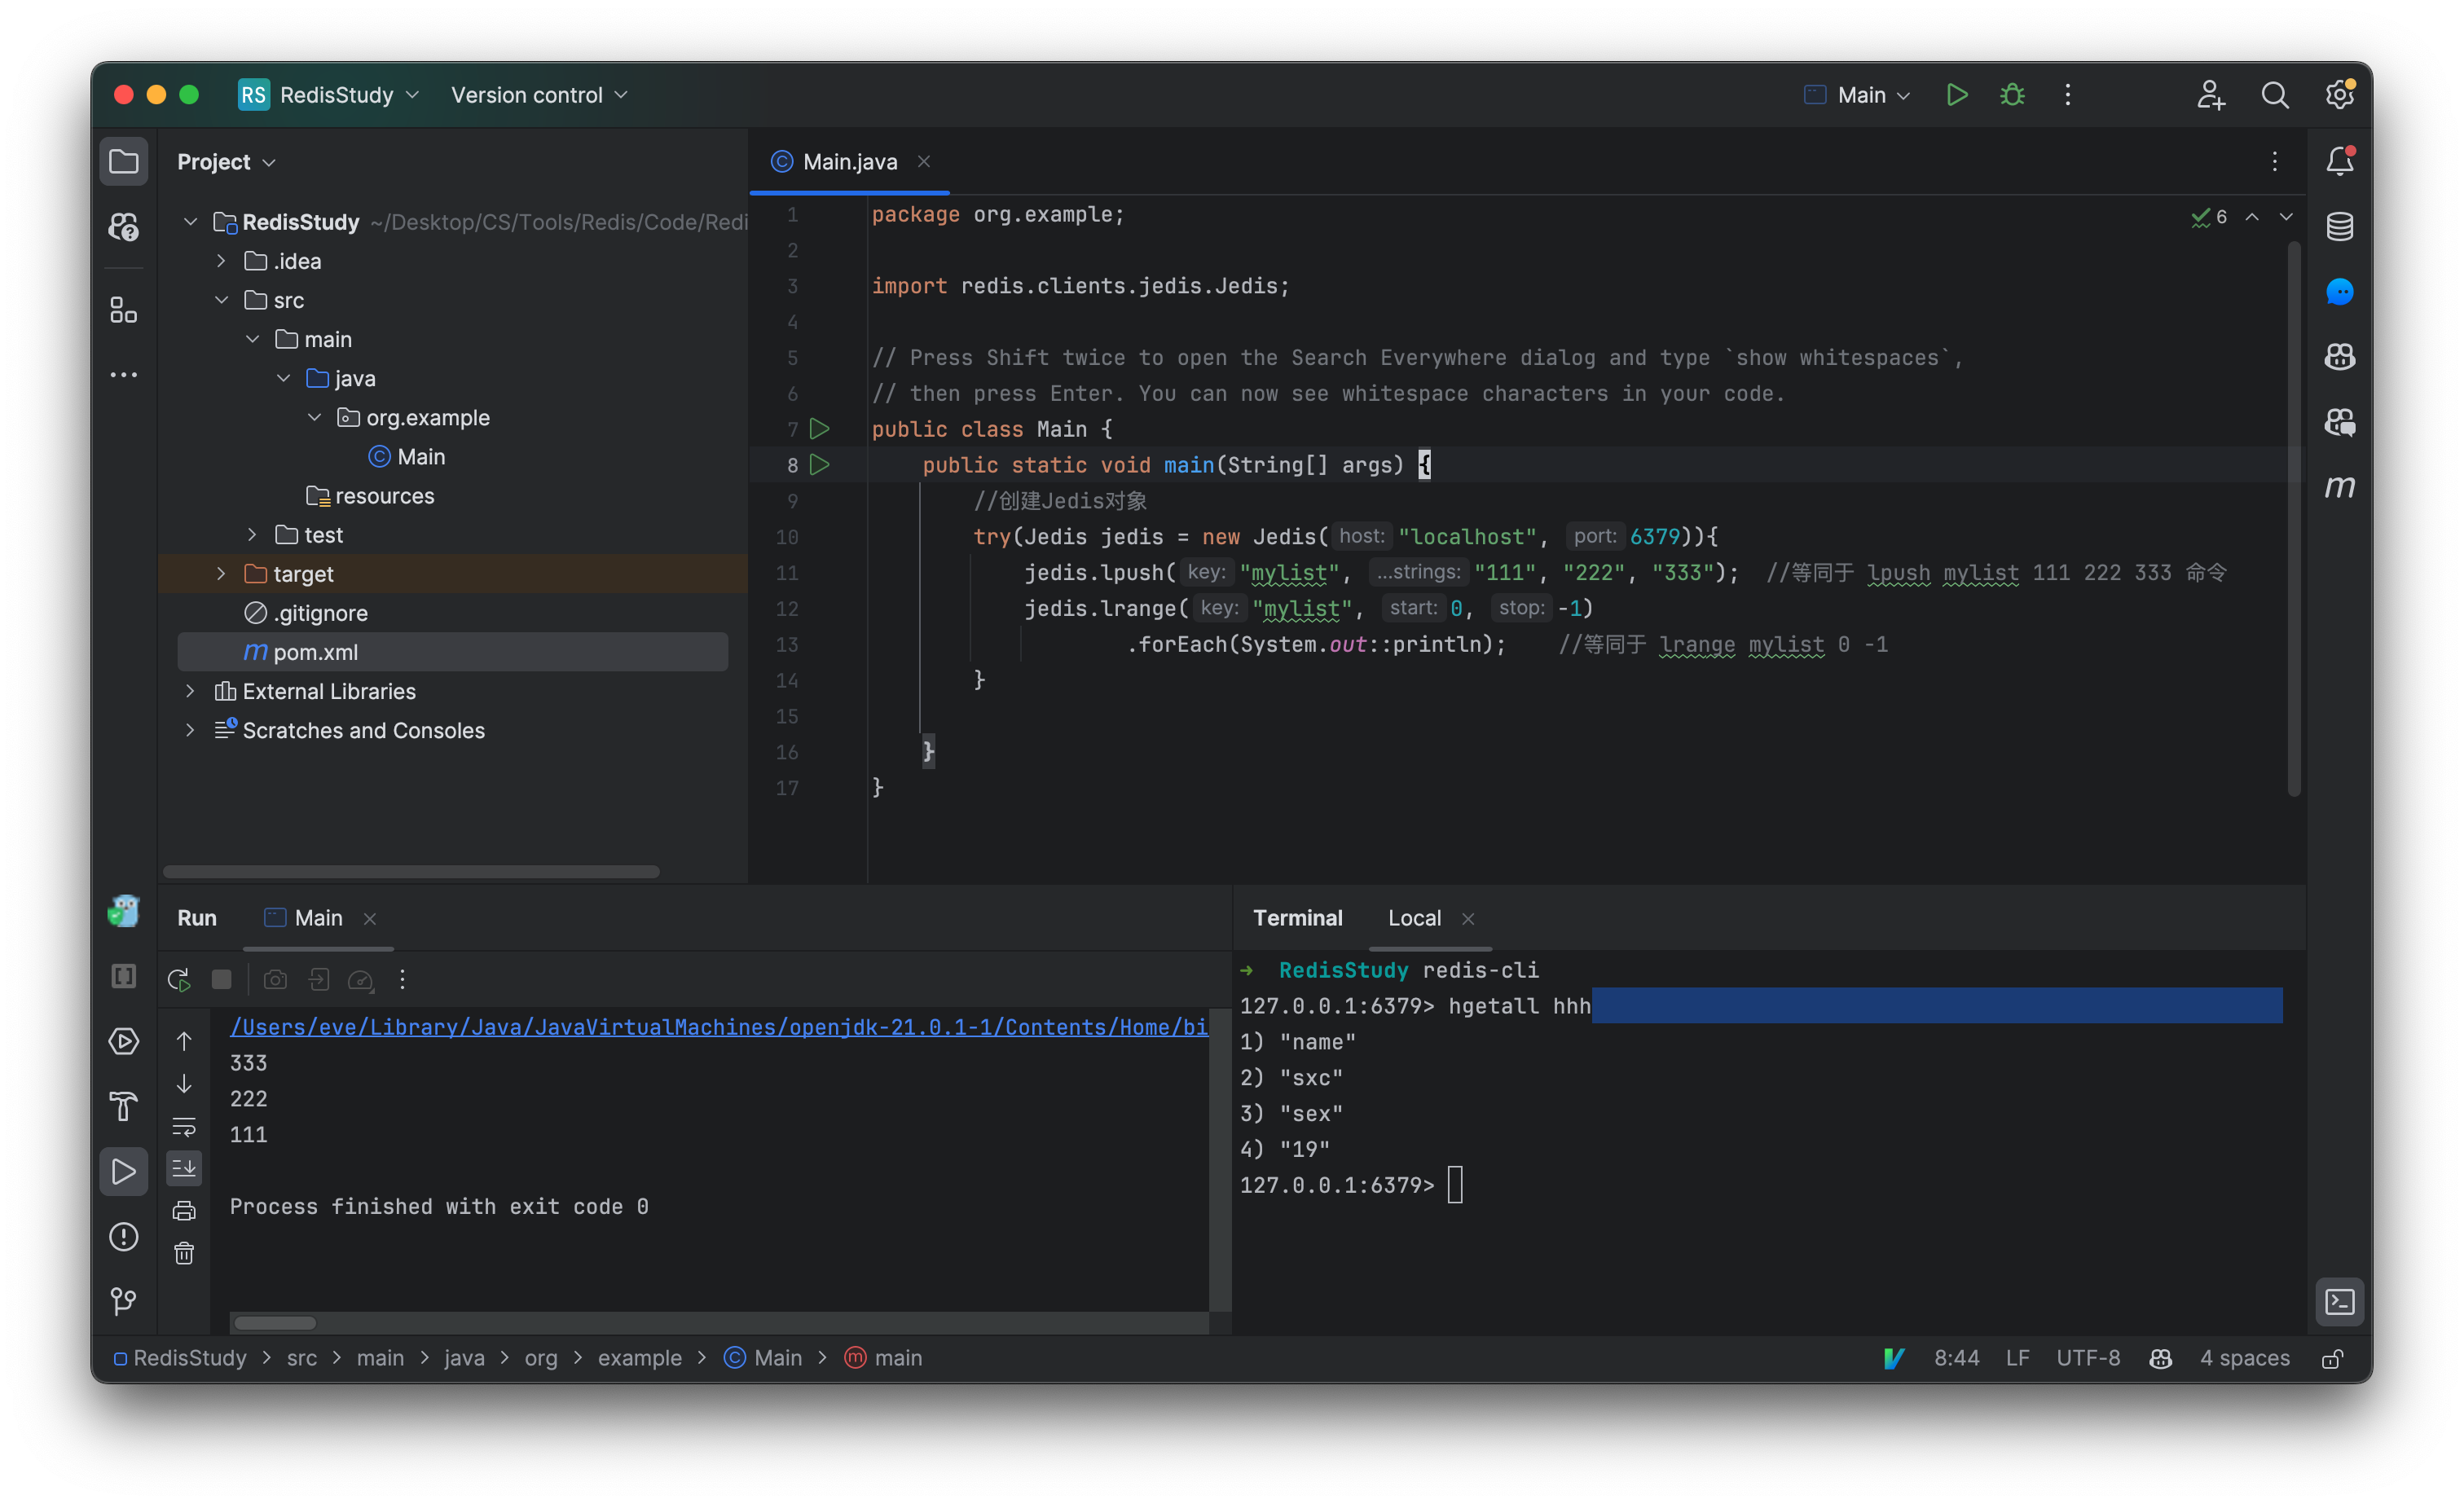Image resolution: width=2464 pixels, height=1504 pixels.
Task: Open the Build hammer tool window
Action: [123, 1106]
